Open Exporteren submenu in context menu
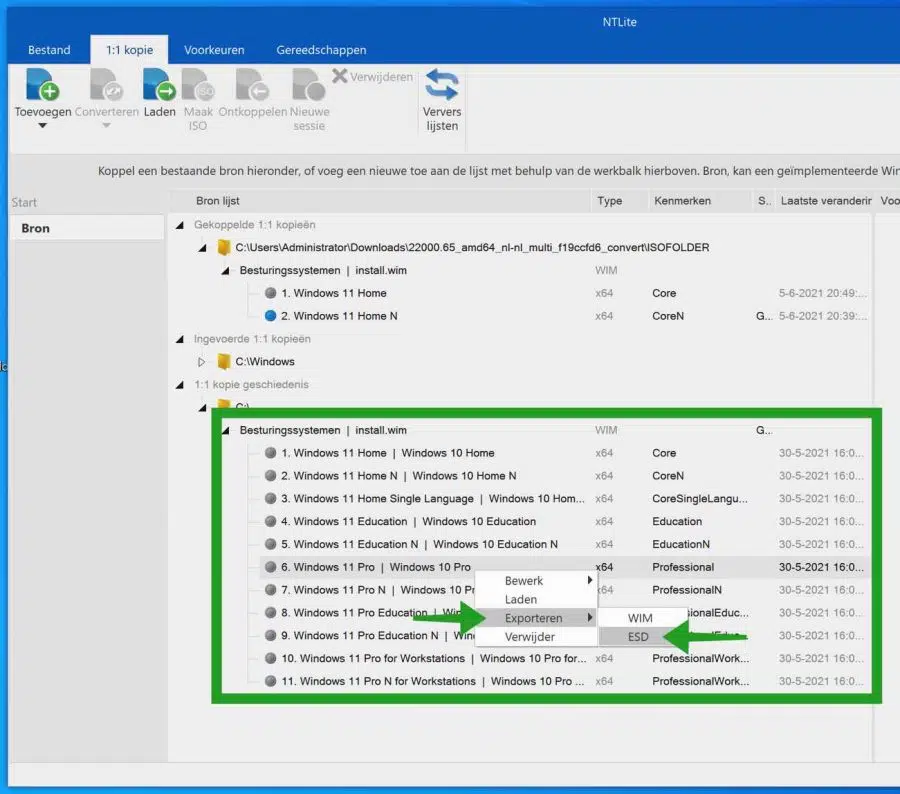 [536, 618]
